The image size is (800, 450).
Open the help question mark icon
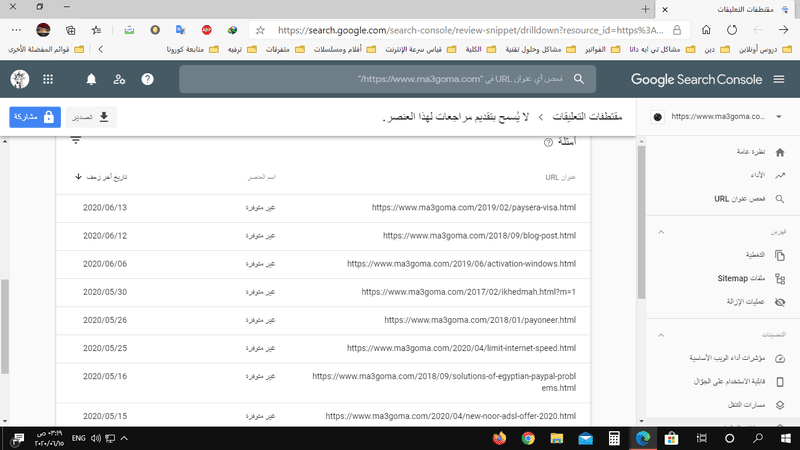[147, 79]
